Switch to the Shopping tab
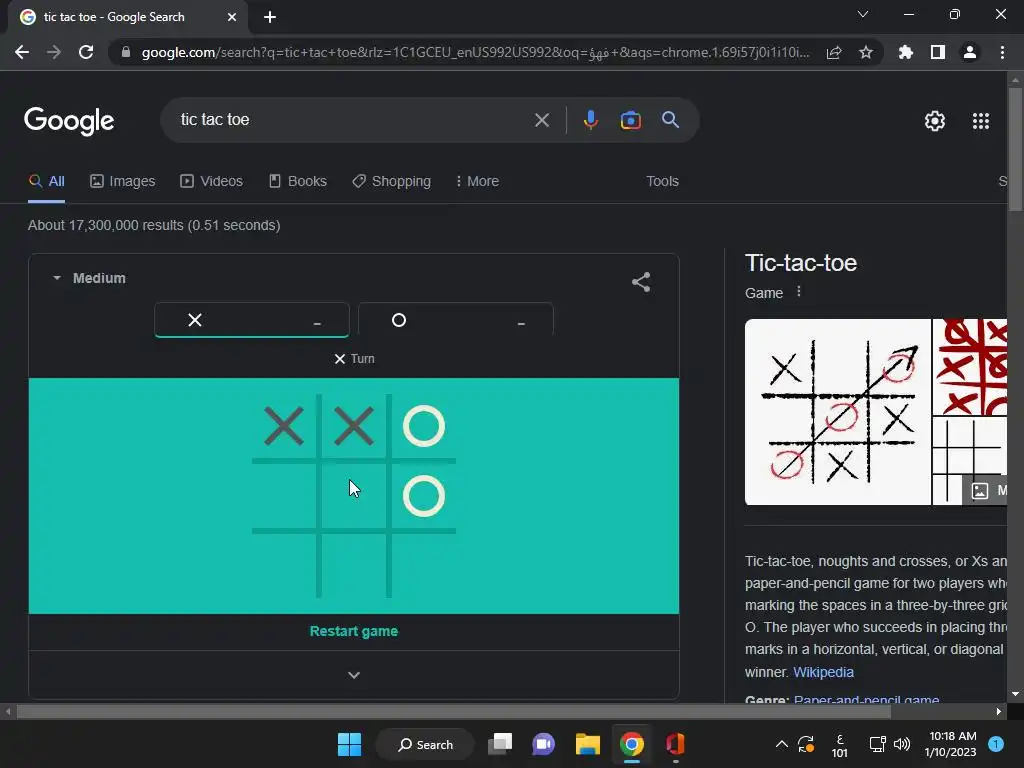This screenshot has width=1024, height=768. coord(392,181)
